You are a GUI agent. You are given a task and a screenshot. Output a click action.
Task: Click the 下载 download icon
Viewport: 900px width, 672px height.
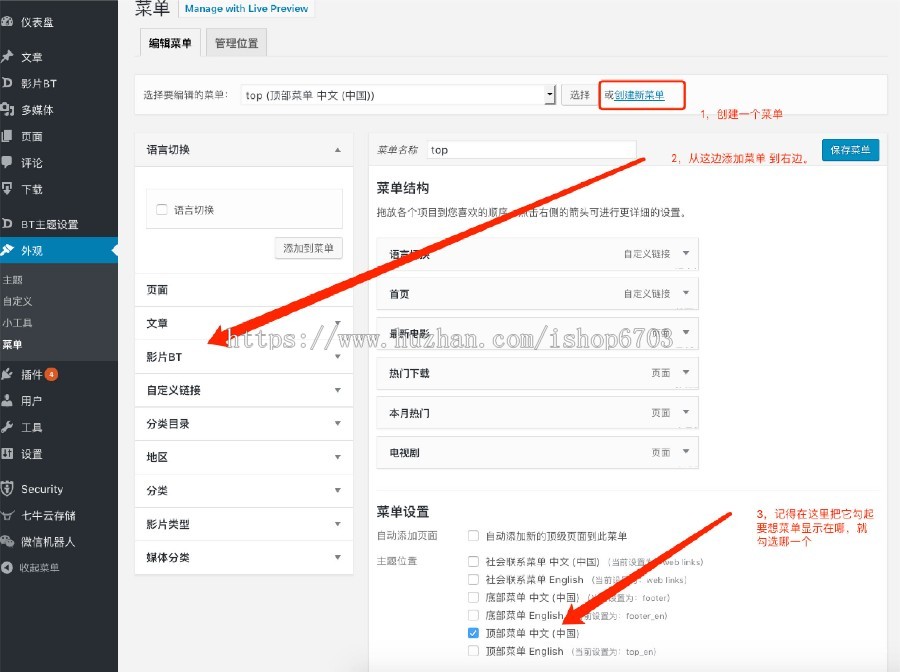click(7, 189)
